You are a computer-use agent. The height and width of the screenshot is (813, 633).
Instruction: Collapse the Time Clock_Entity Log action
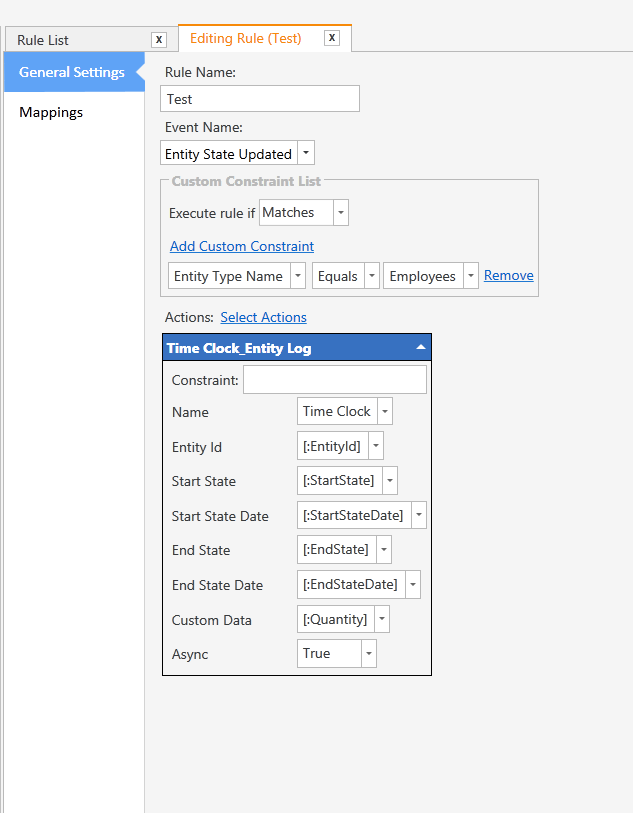tap(420, 347)
